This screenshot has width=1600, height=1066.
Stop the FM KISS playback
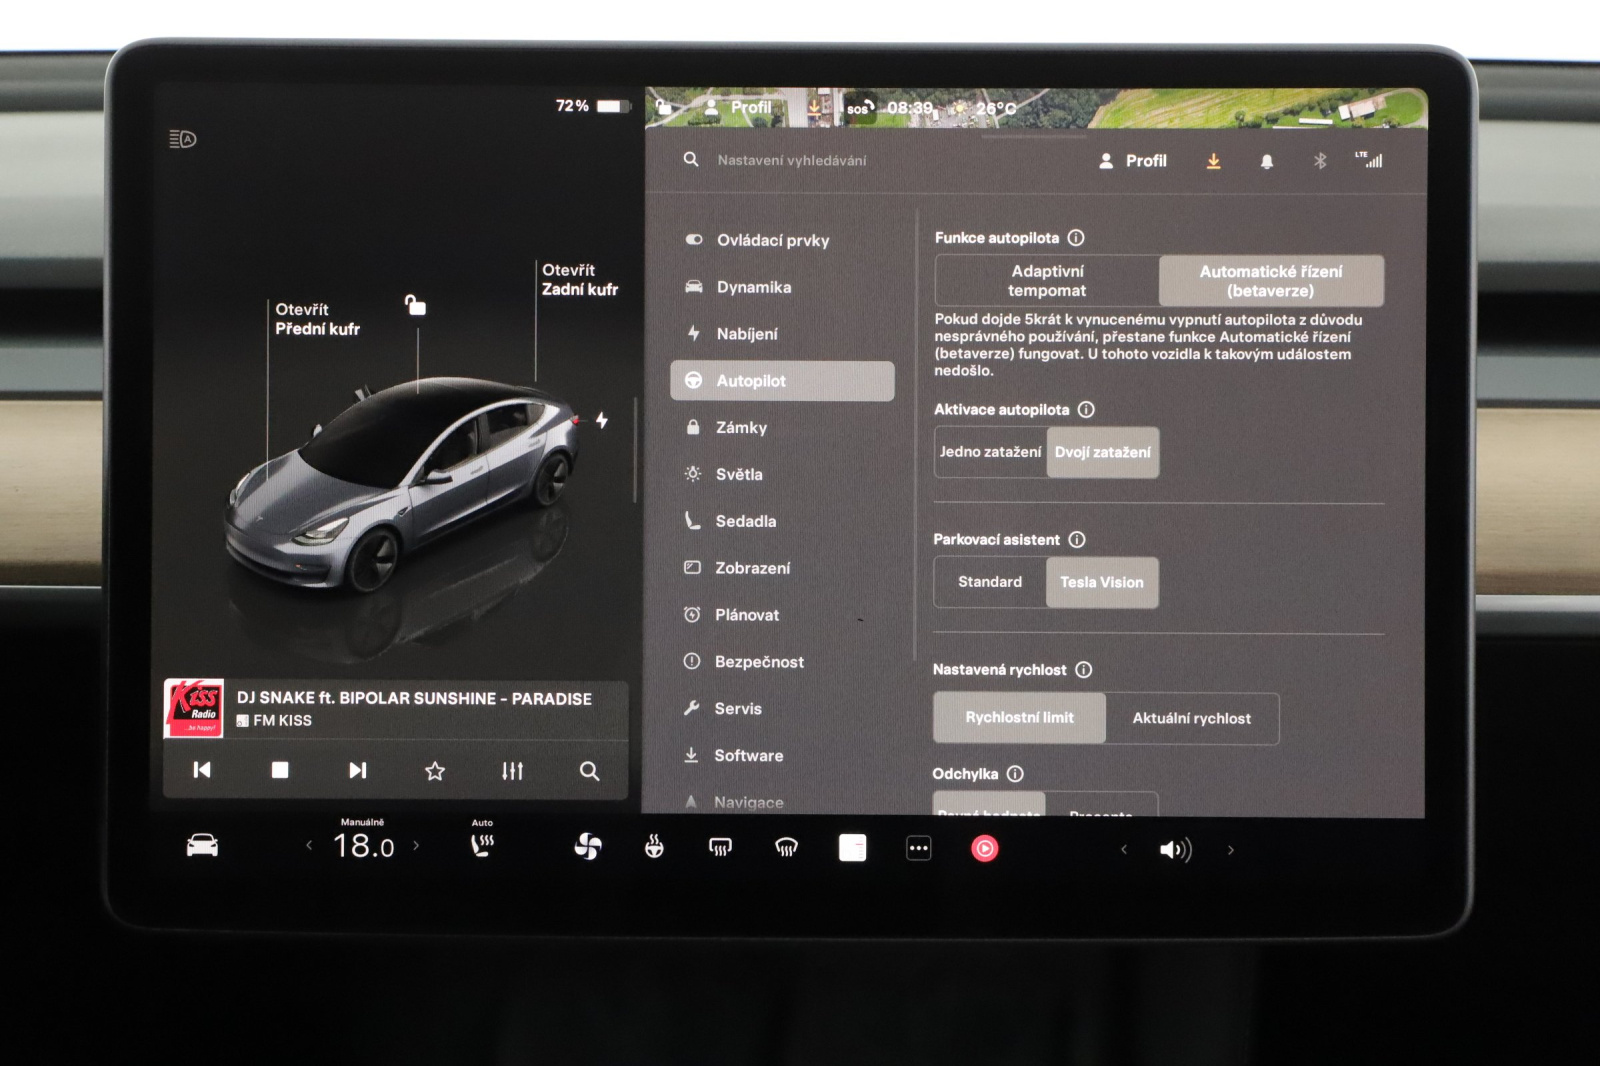(x=280, y=770)
